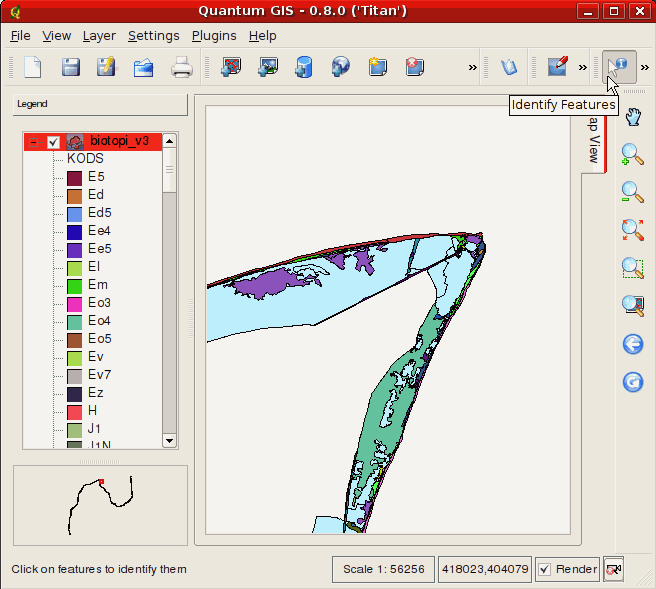Image resolution: width=656 pixels, height=589 pixels.
Task: Click the Add Raster Layer icon
Action: pyautogui.click(x=268, y=67)
